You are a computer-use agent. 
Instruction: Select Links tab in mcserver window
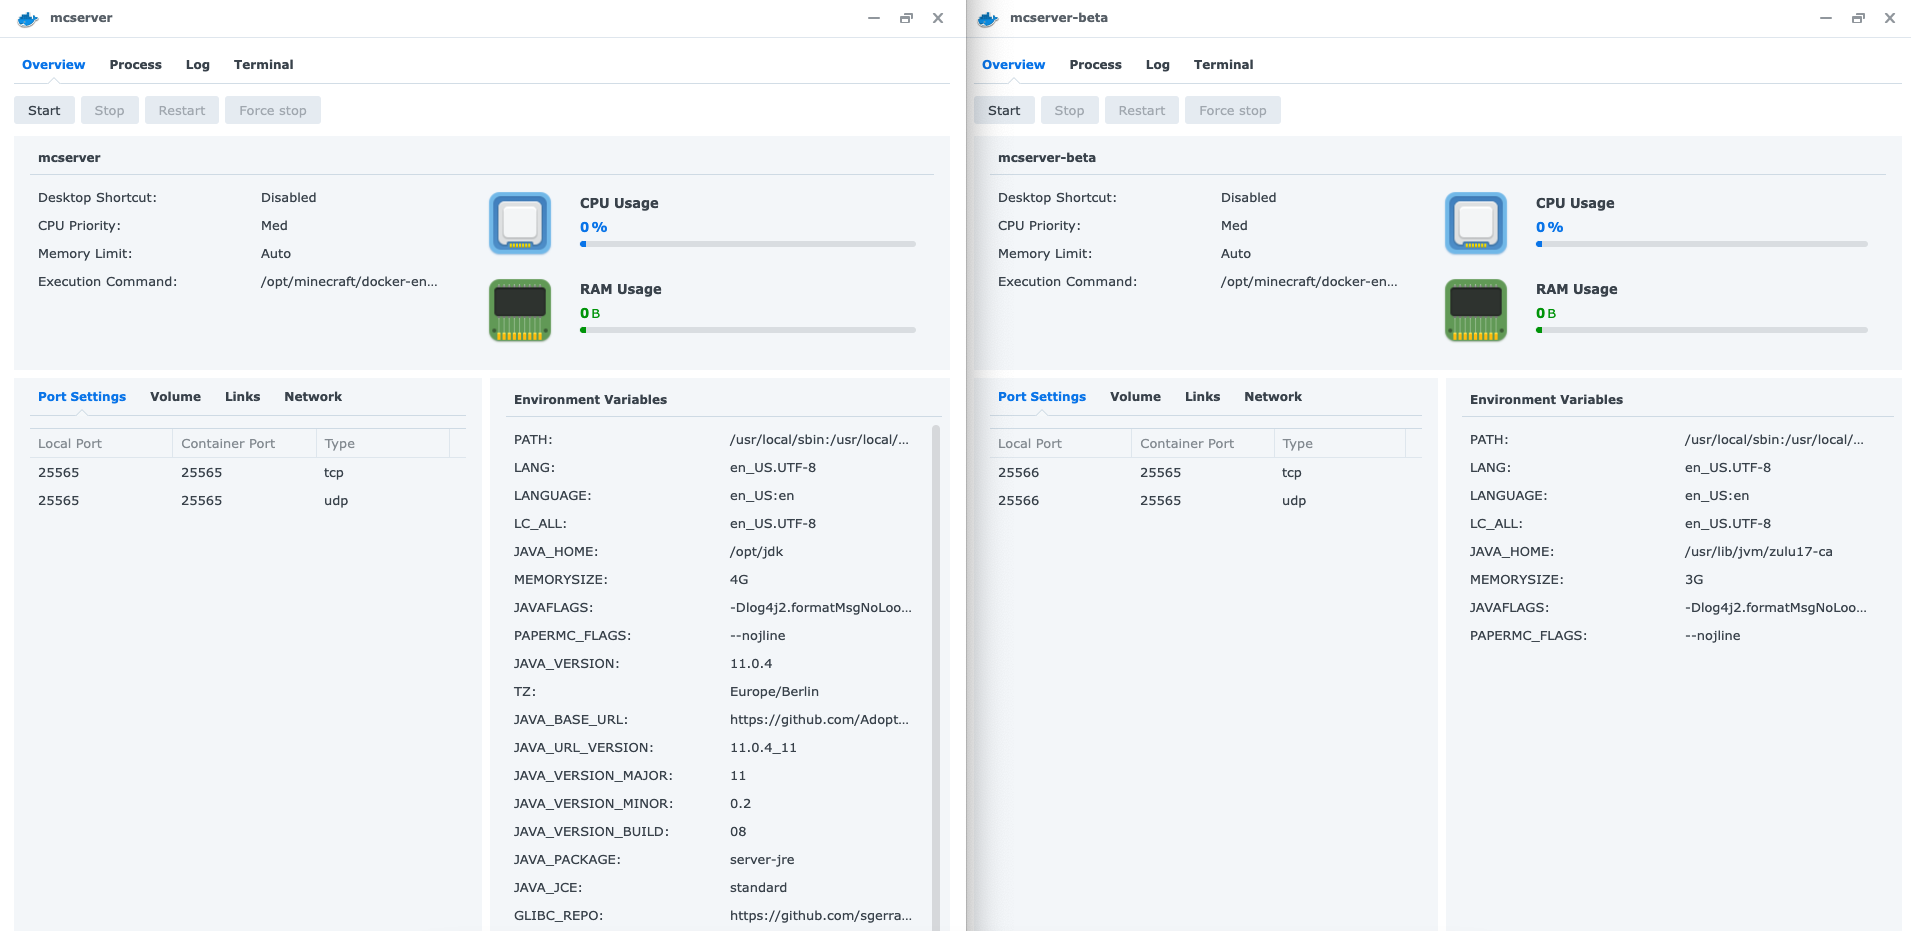(243, 397)
